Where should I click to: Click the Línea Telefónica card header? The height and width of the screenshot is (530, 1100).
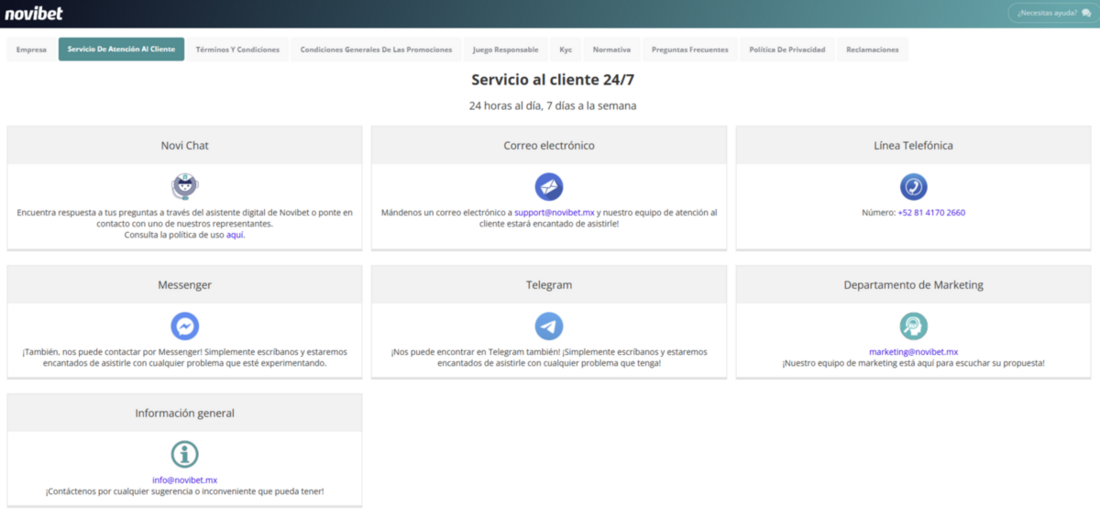(x=913, y=145)
